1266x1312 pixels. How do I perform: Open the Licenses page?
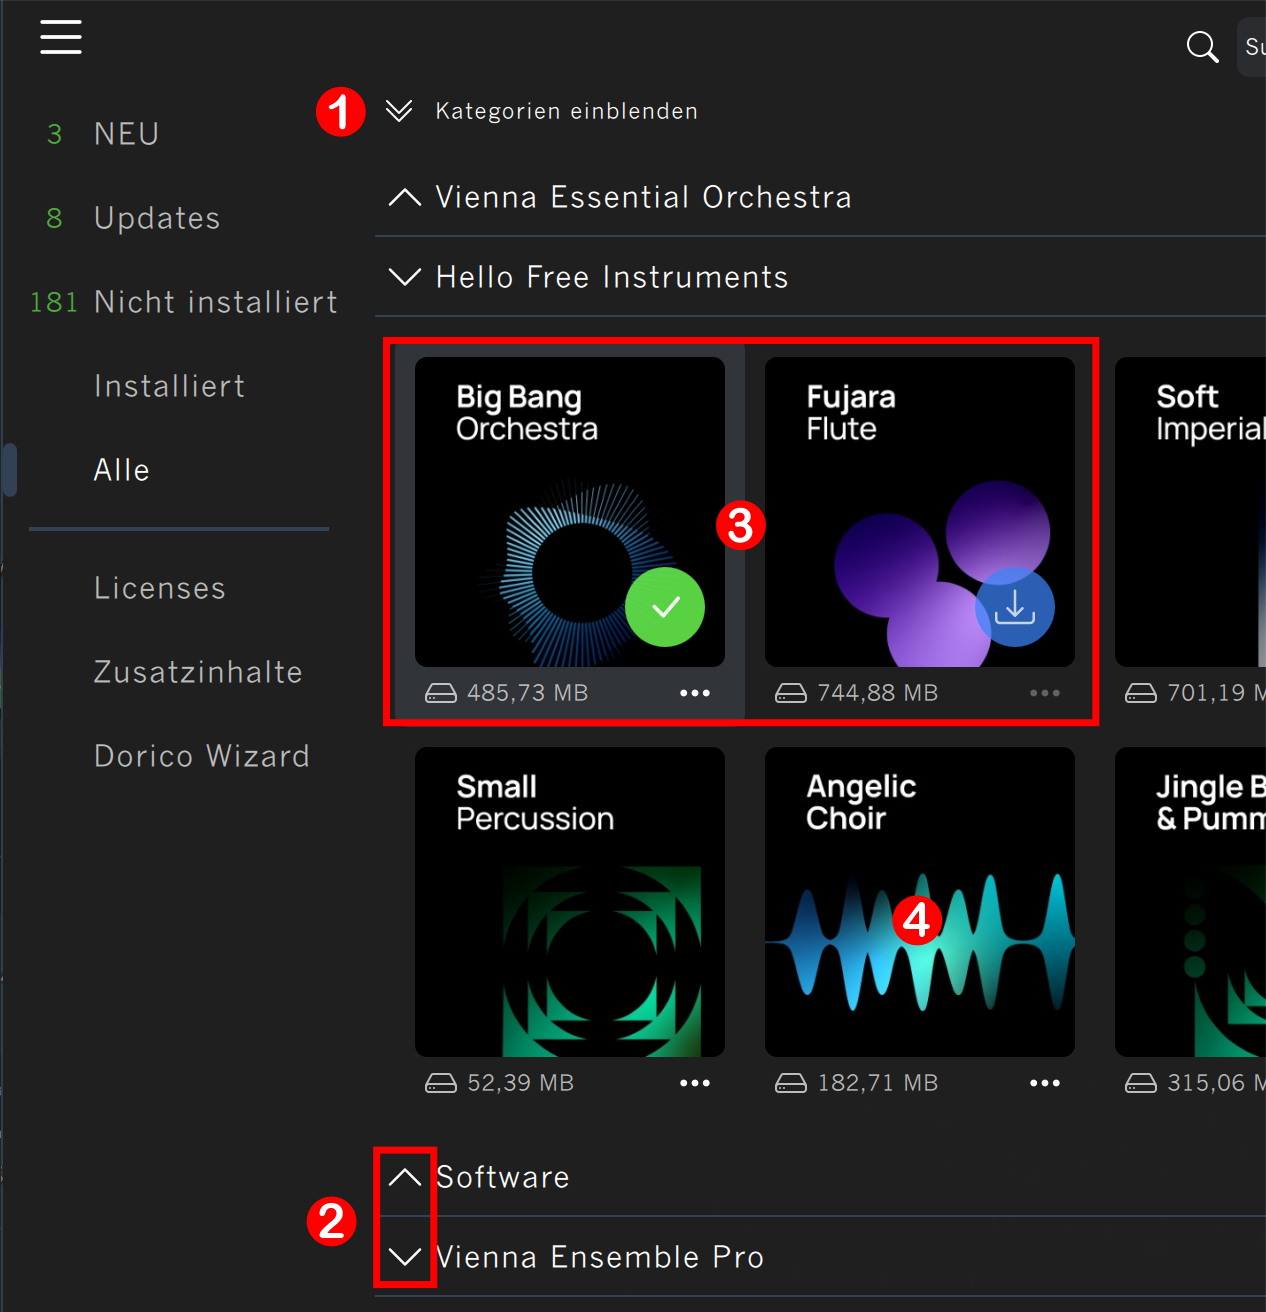coord(160,588)
